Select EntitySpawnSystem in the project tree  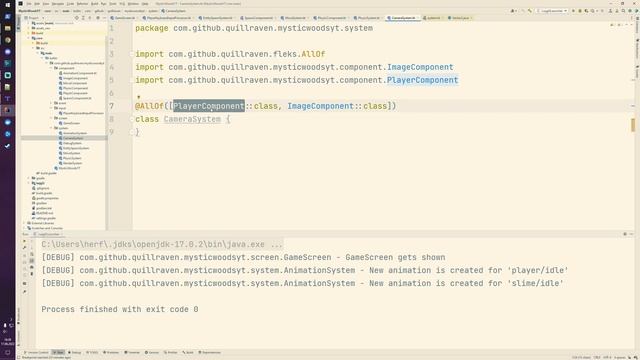[x=74, y=148]
